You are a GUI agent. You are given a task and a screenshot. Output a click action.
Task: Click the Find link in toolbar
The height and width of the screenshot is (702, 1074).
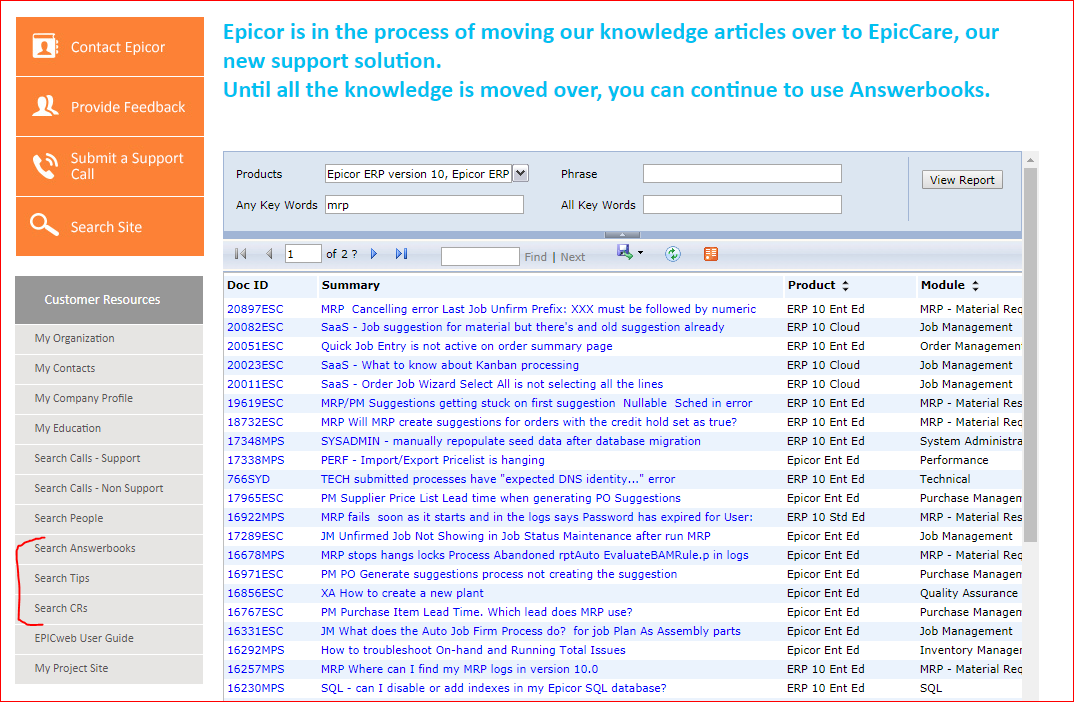pyautogui.click(x=536, y=257)
